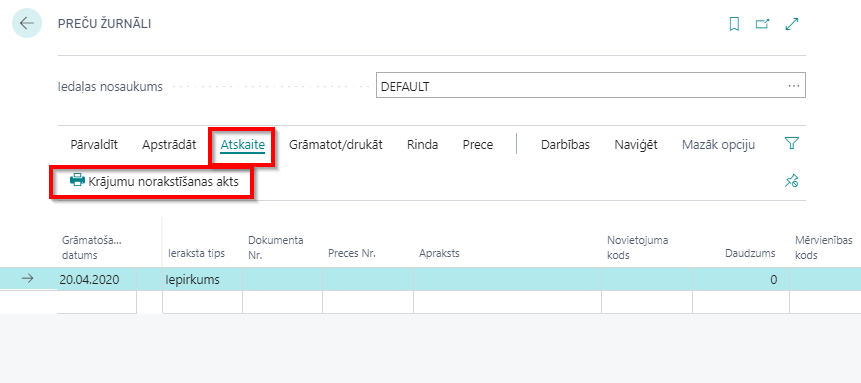The image size is (861, 383).
Task: Expand page to full screen
Action: pyautogui.click(x=791, y=24)
